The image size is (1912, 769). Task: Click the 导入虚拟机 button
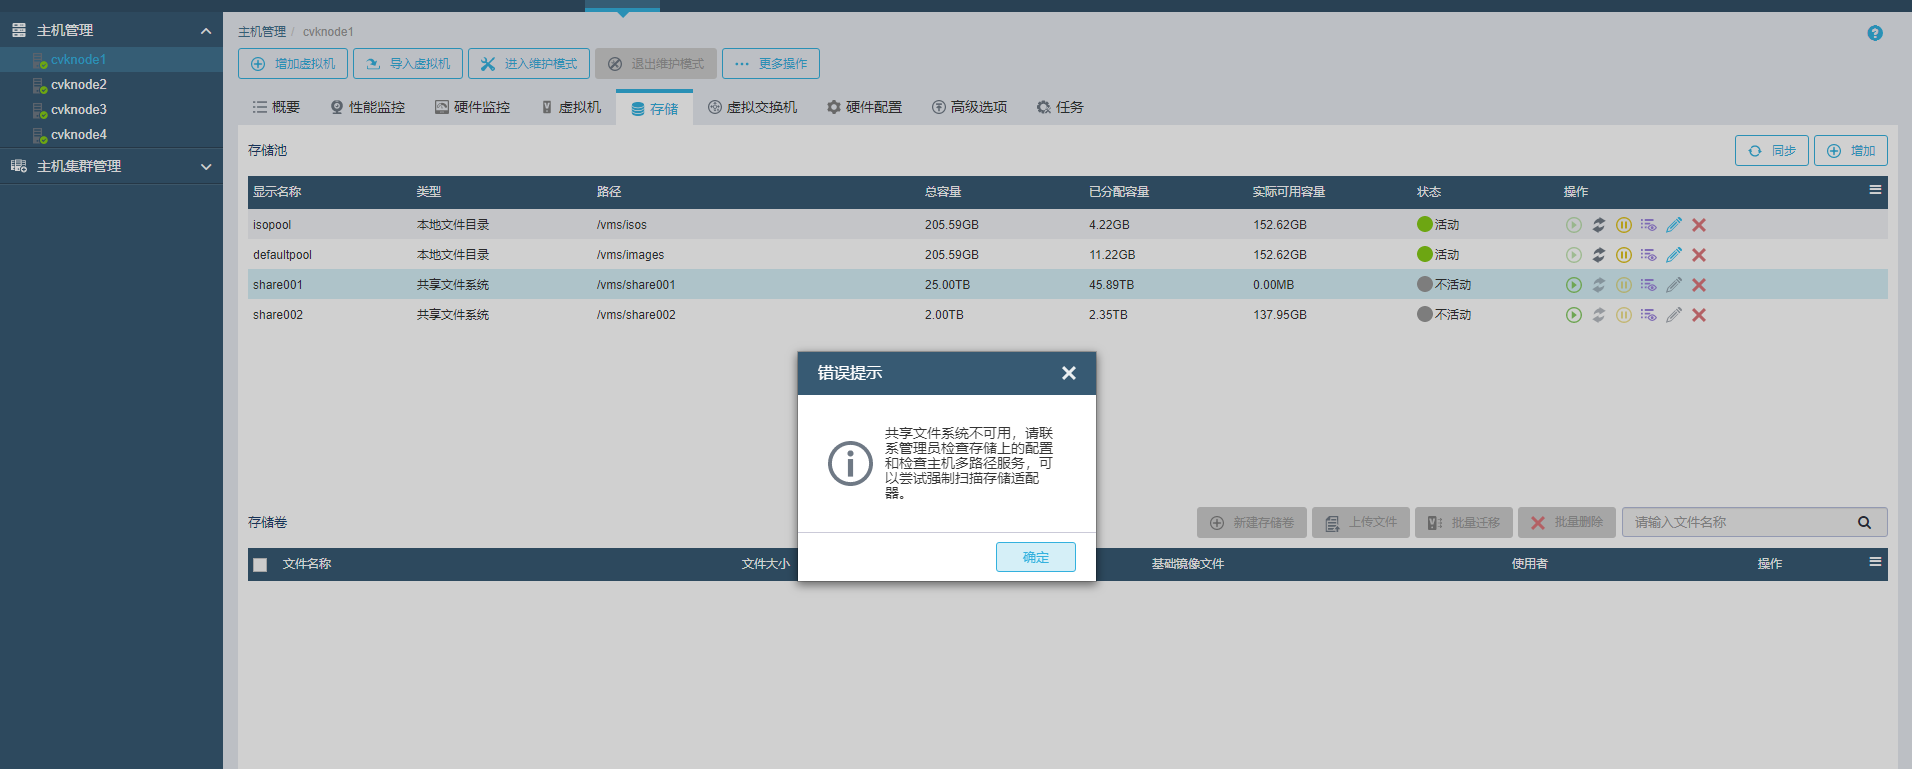click(x=408, y=64)
